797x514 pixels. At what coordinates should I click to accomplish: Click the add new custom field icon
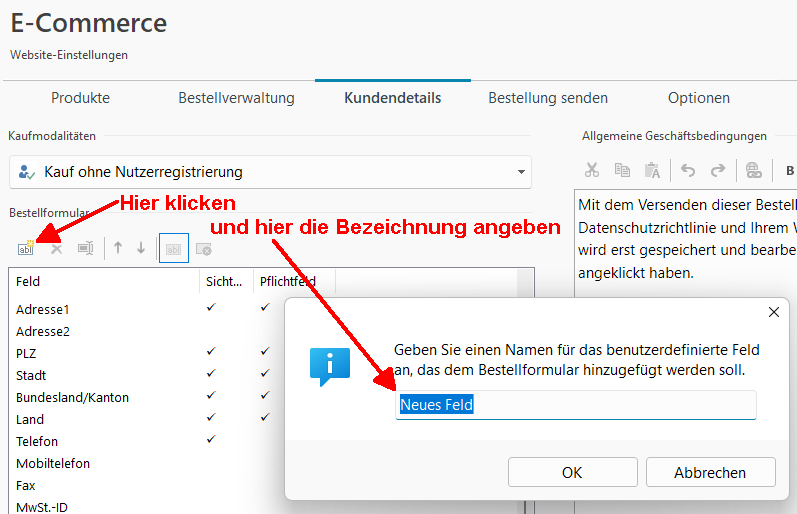click(x=25, y=248)
